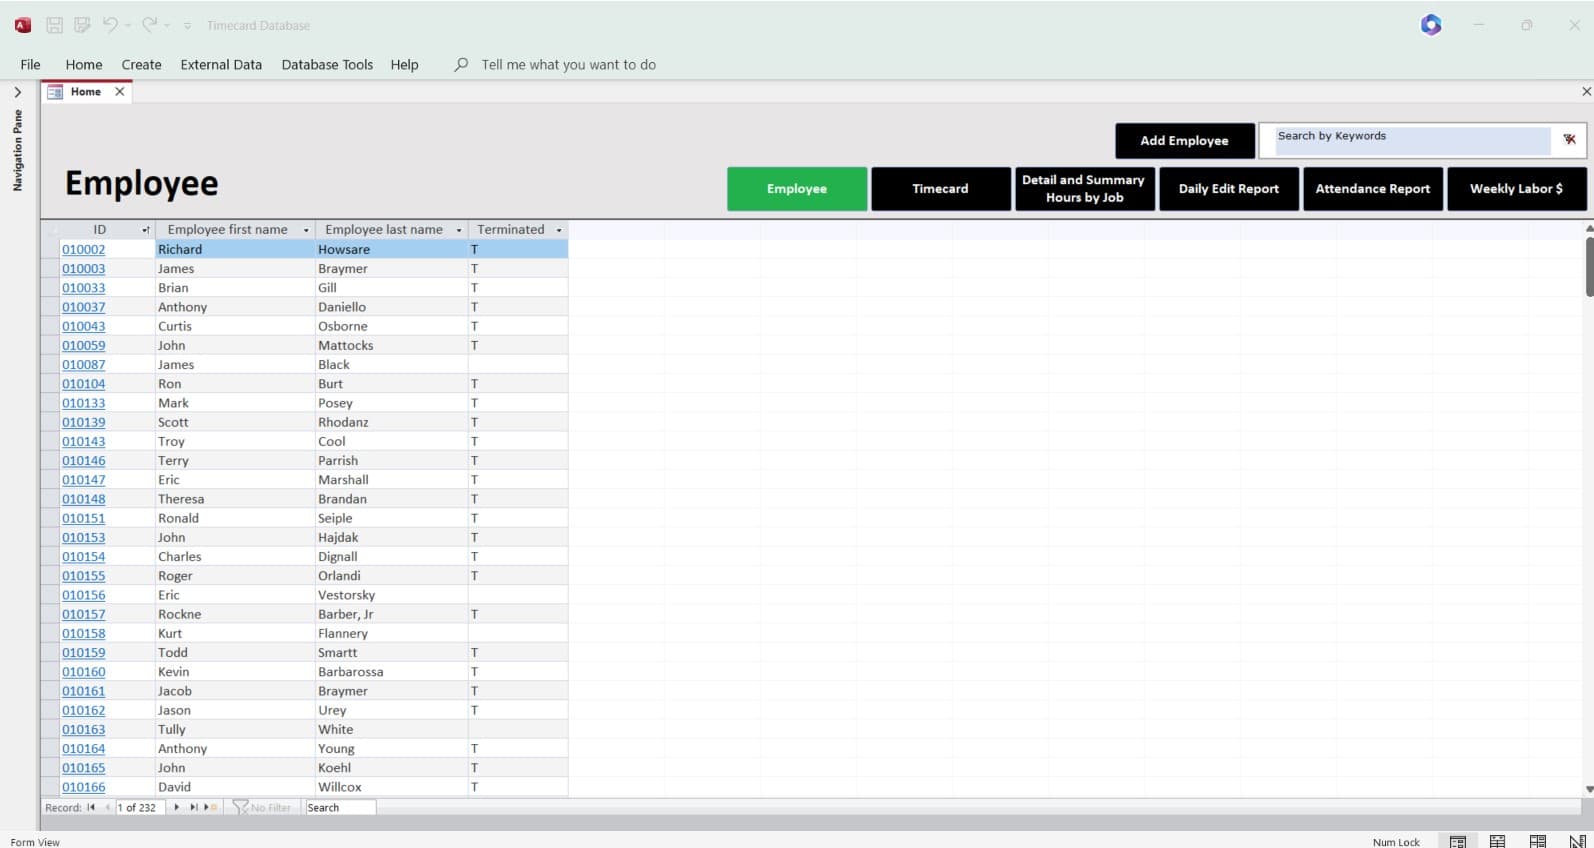Close the object window using right-side X
This screenshot has width=1594, height=848.
pos(1586,92)
